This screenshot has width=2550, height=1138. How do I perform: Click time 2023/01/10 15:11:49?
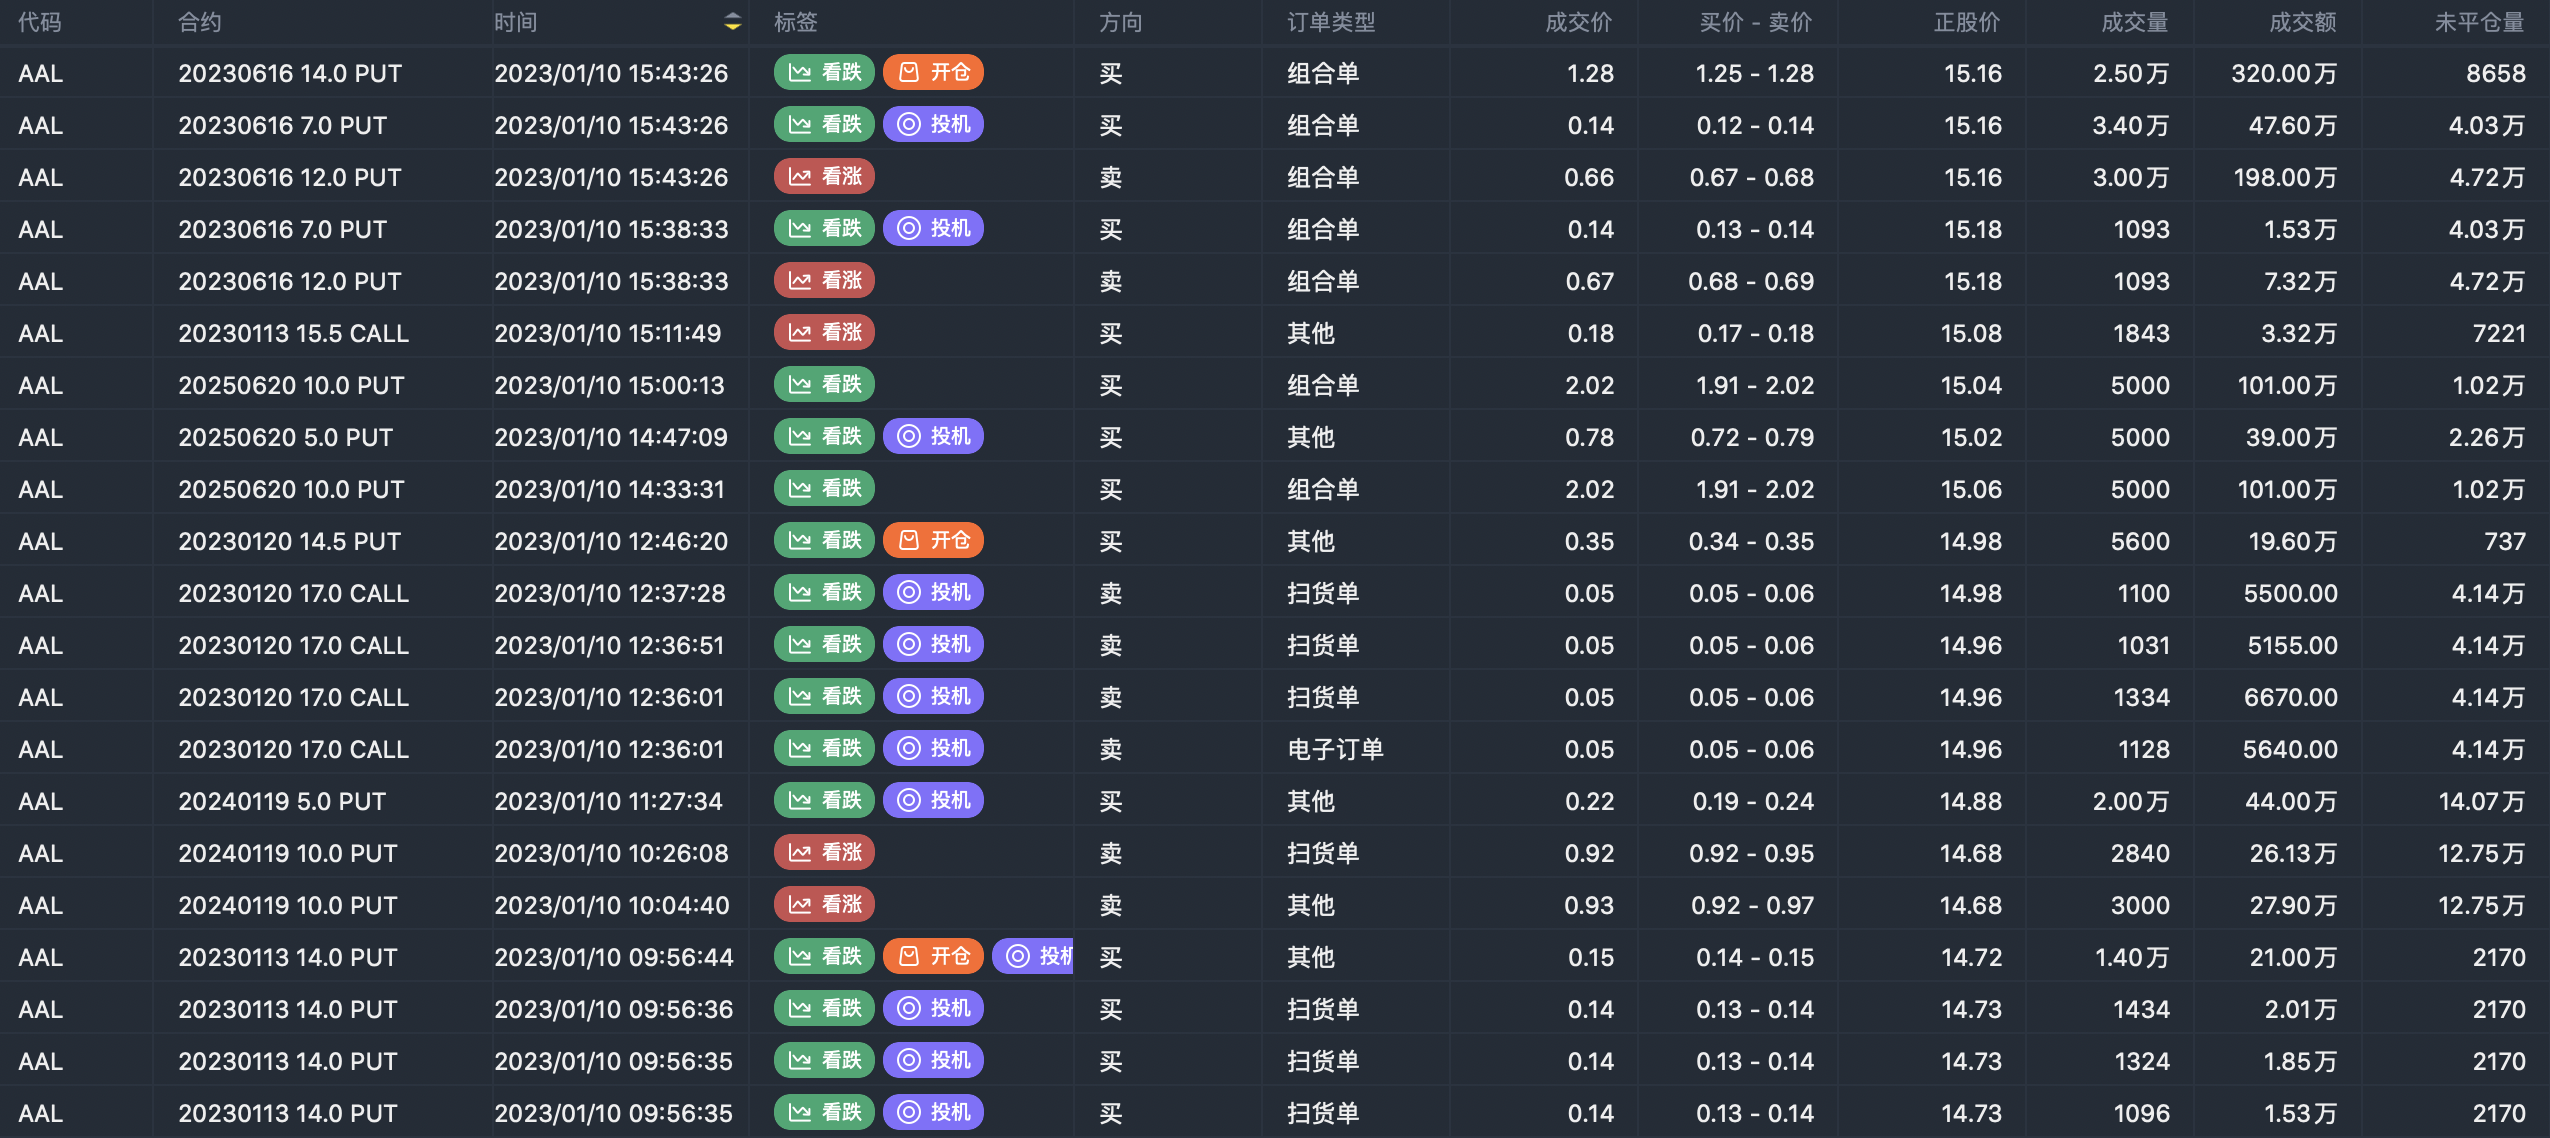(608, 333)
